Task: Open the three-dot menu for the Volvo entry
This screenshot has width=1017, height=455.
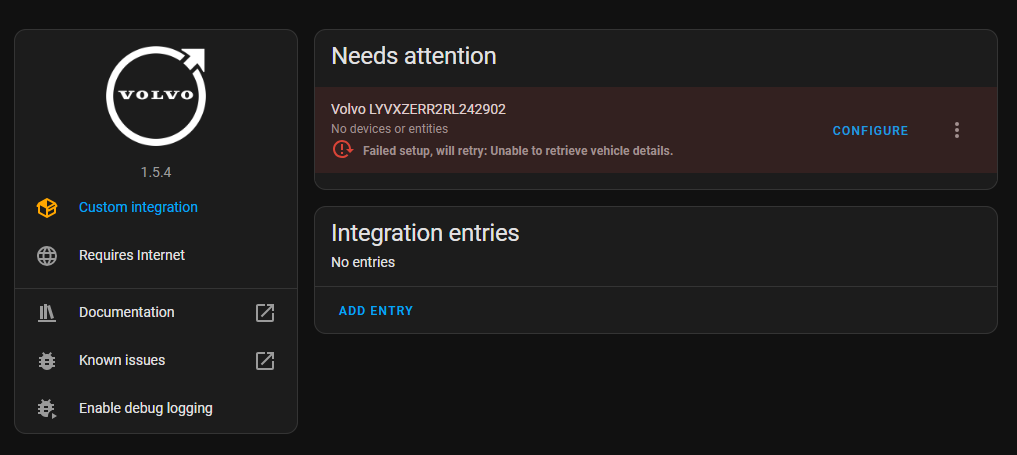Action: [x=957, y=130]
